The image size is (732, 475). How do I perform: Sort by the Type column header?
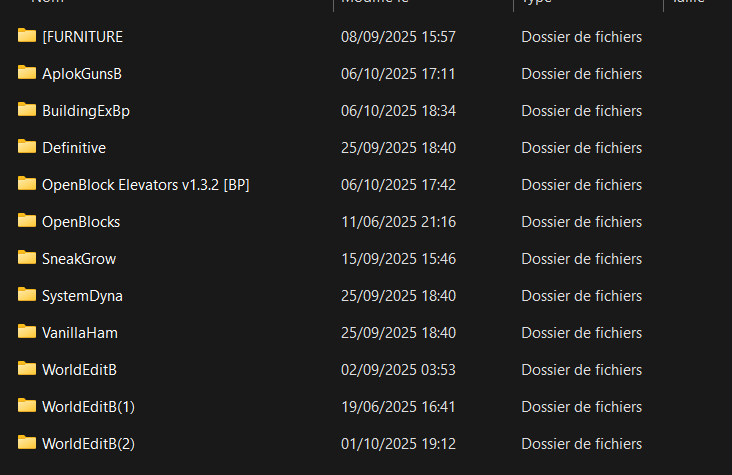point(536,2)
